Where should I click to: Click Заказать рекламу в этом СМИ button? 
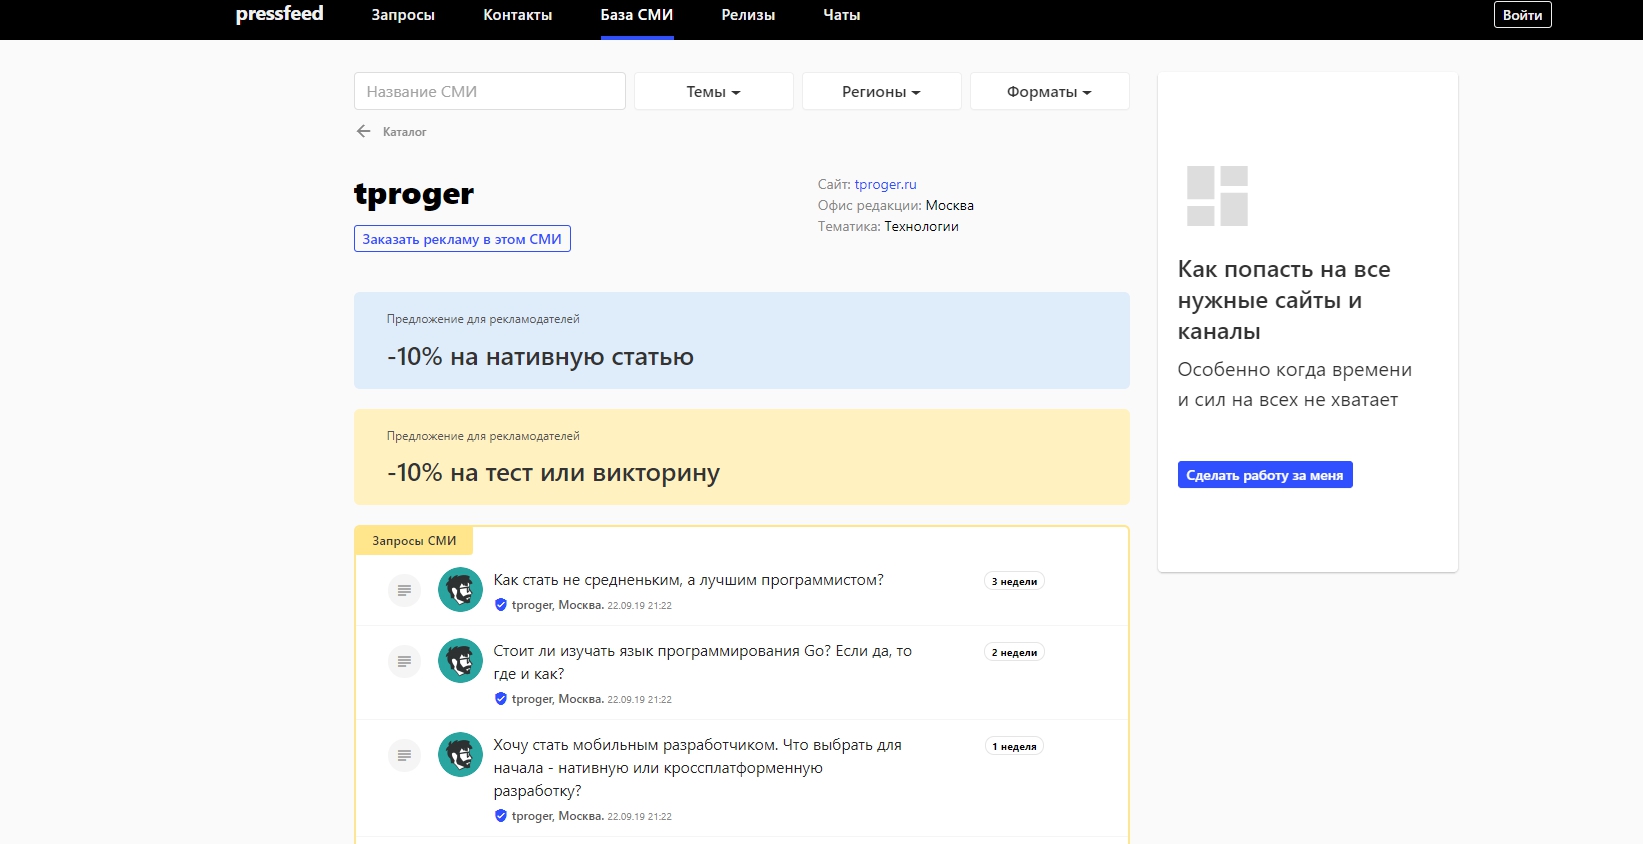click(x=462, y=239)
